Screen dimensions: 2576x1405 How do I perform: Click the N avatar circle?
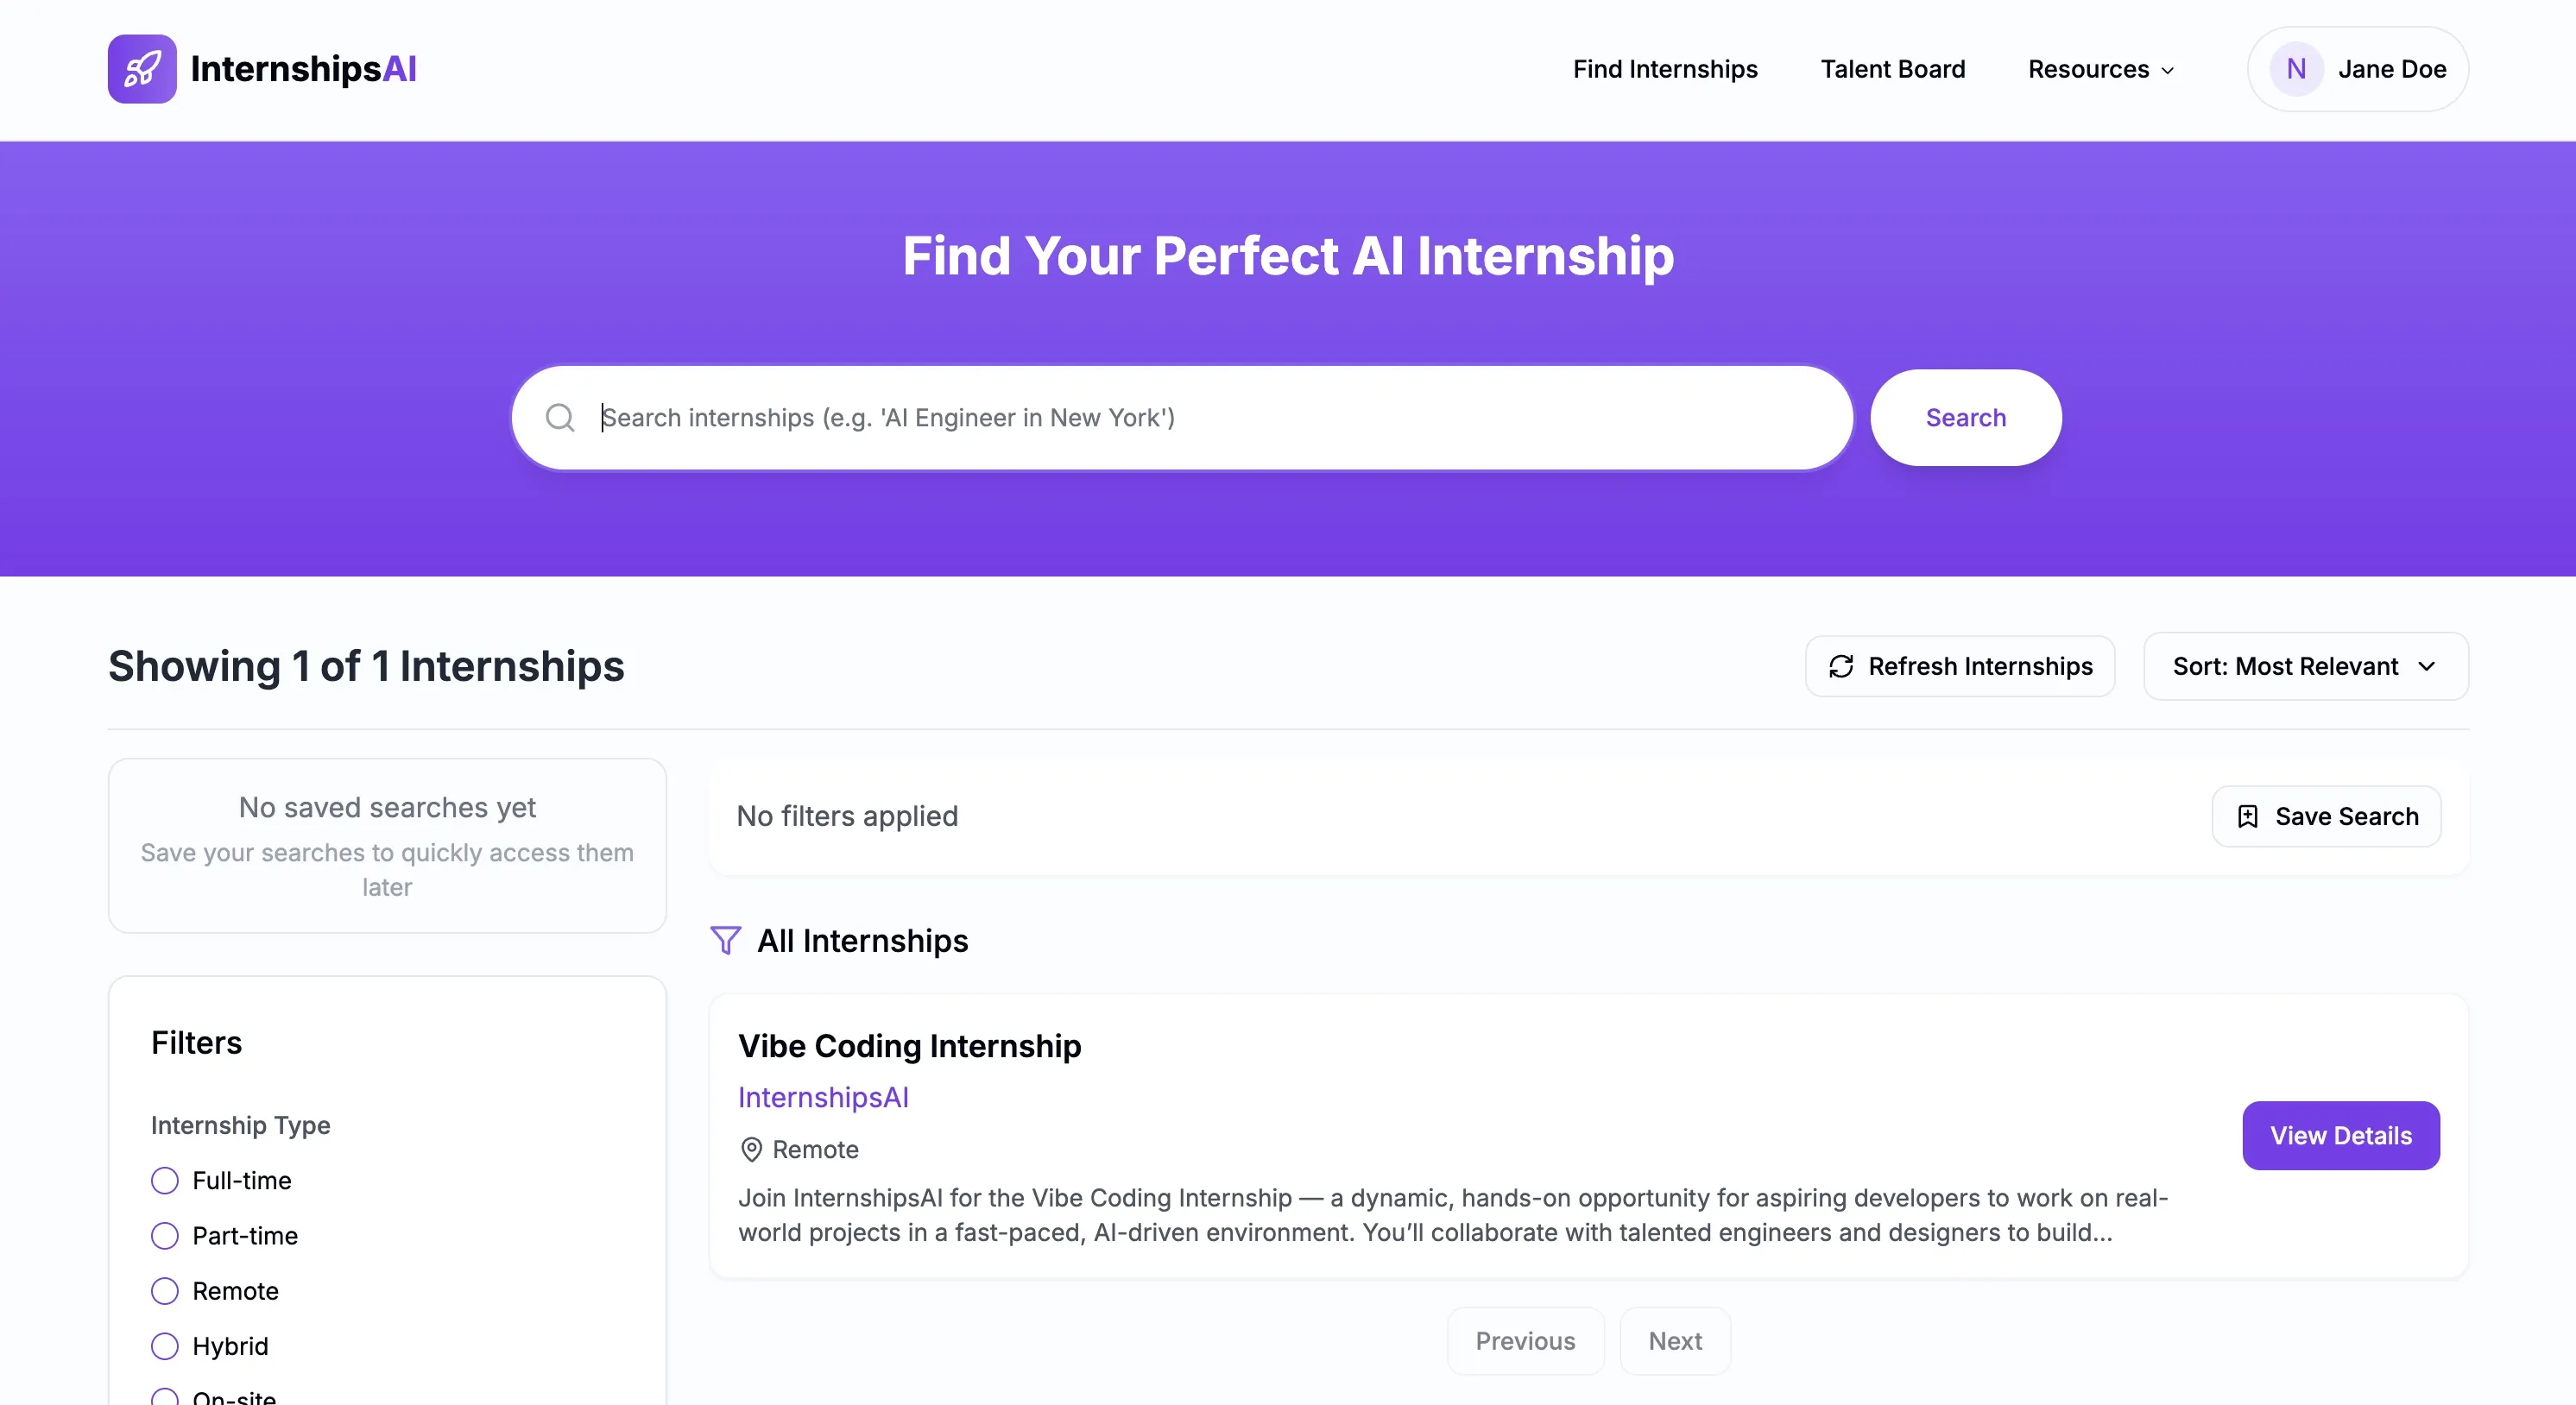point(2296,69)
